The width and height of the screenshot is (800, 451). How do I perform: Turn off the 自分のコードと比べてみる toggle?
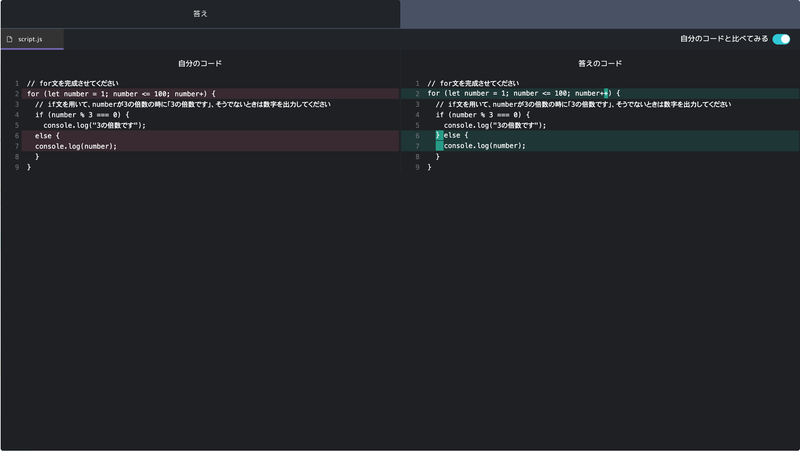[x=781, y=39]
